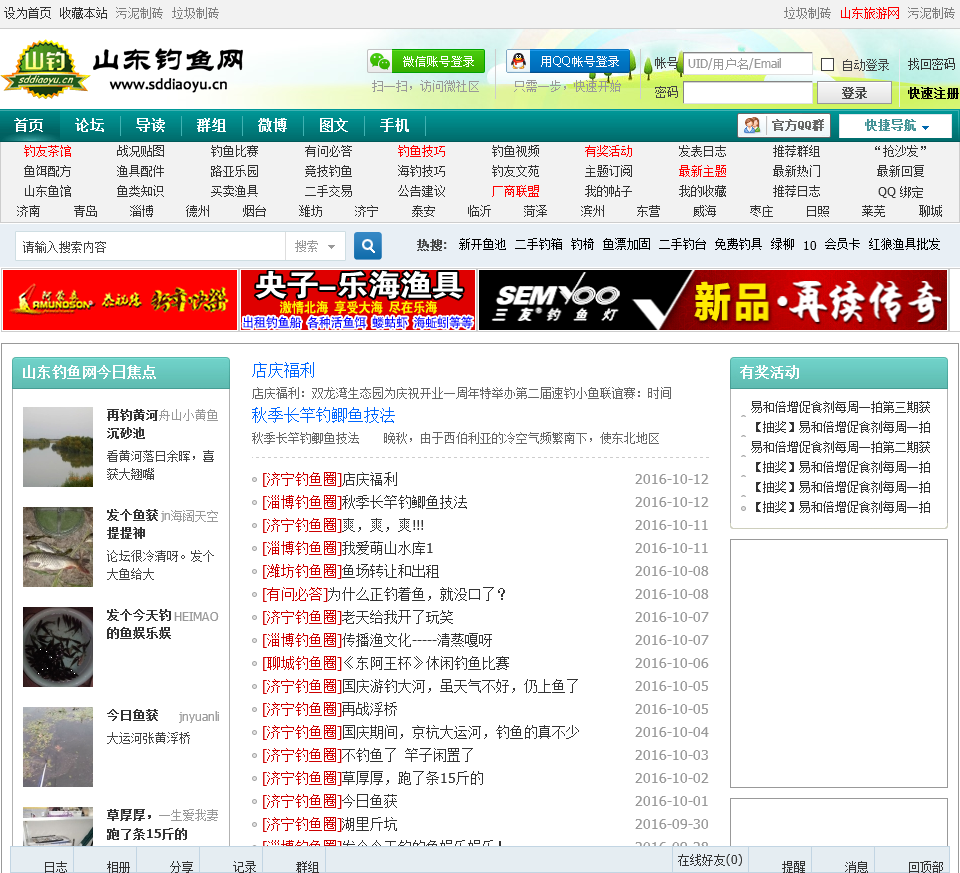Screen dimensions: 960x873
Task: Click the 回顶部 back-to-top button
Action: [925, 866]
